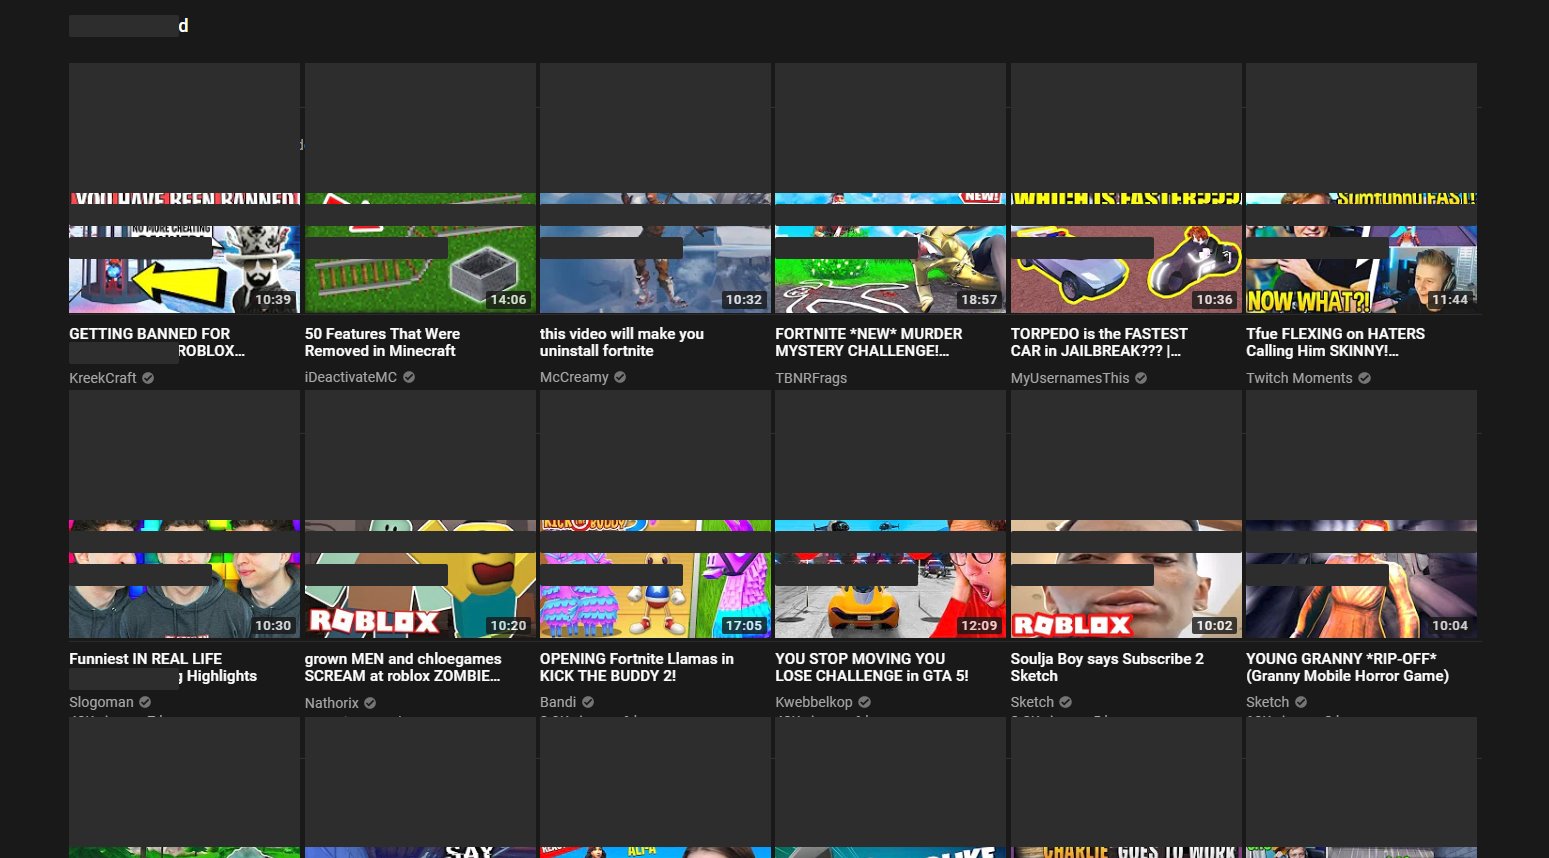Click title 'this video will make you uninstall fortnite'
This screenshot has width=1549, height=858.
pyautogui.click(x=622, y=342)
